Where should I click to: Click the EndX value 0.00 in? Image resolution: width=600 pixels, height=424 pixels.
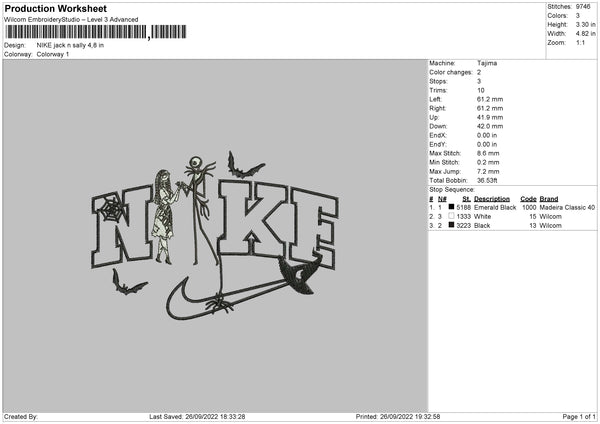[487, 135]
